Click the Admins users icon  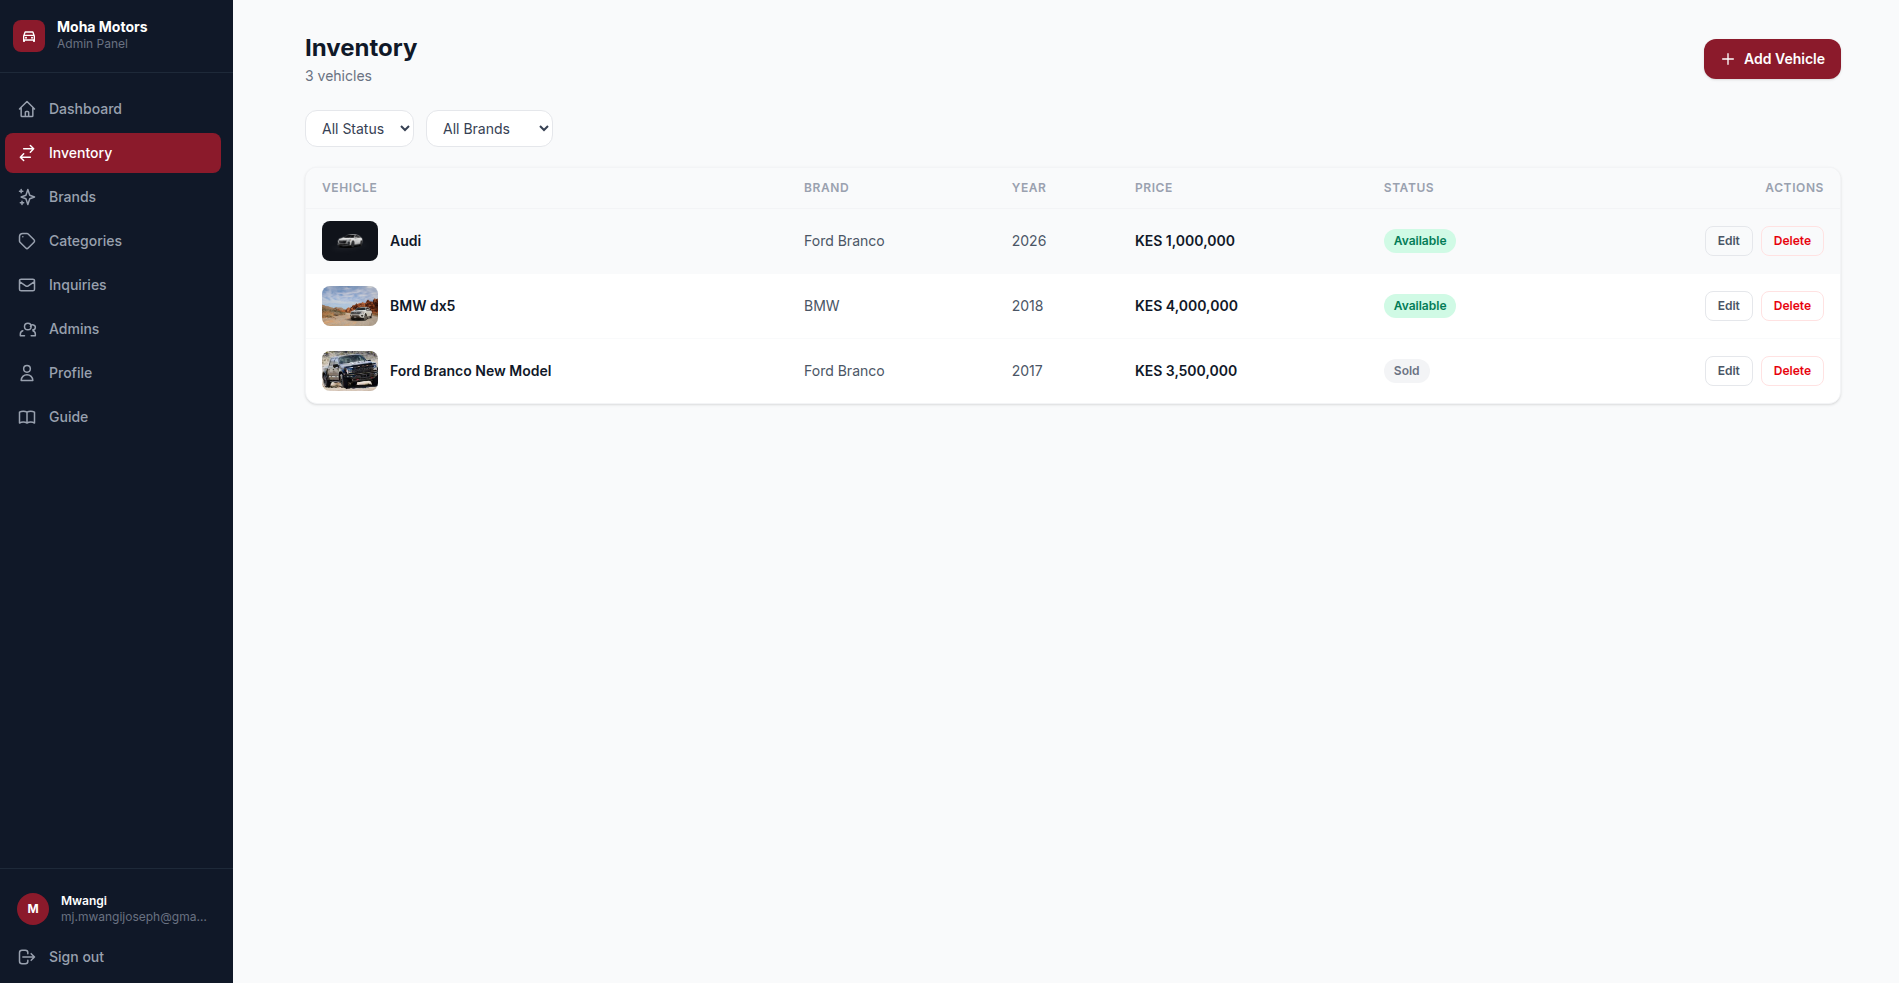click(x=27, y=329)
